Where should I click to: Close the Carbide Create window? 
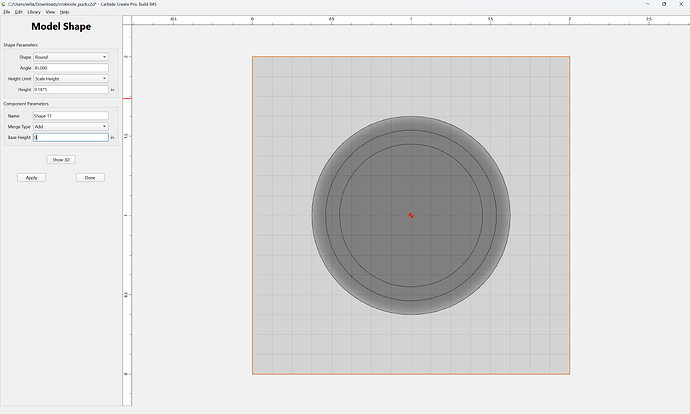point(681,4)
